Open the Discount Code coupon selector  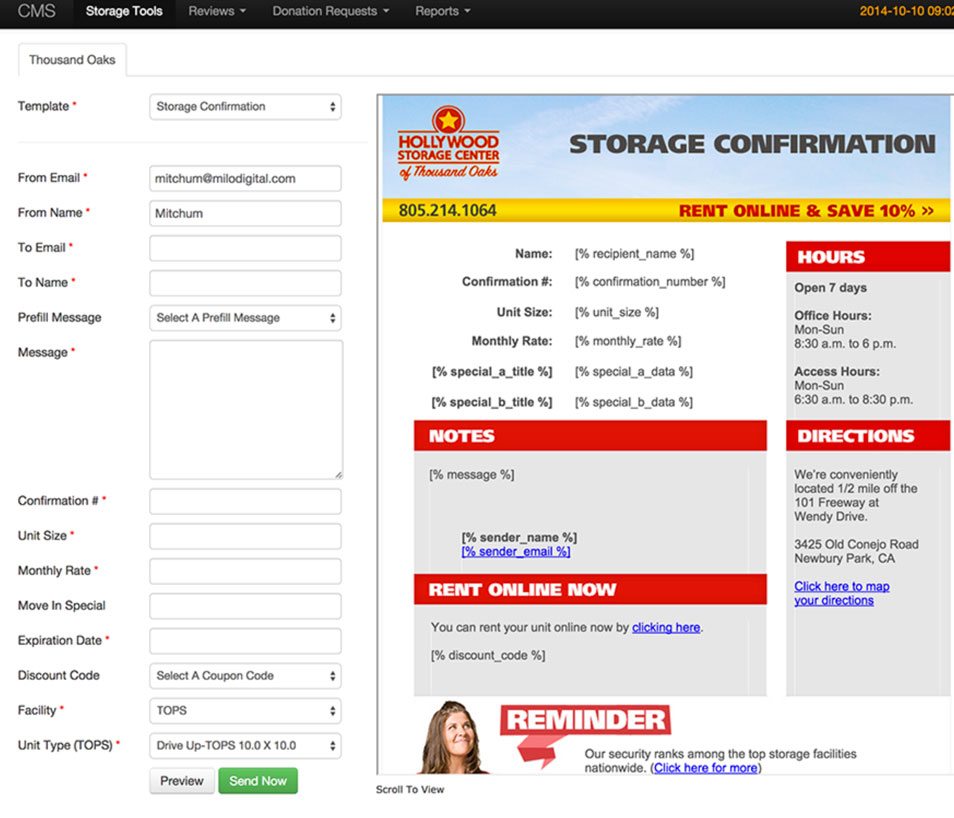(x=245, y=676)
